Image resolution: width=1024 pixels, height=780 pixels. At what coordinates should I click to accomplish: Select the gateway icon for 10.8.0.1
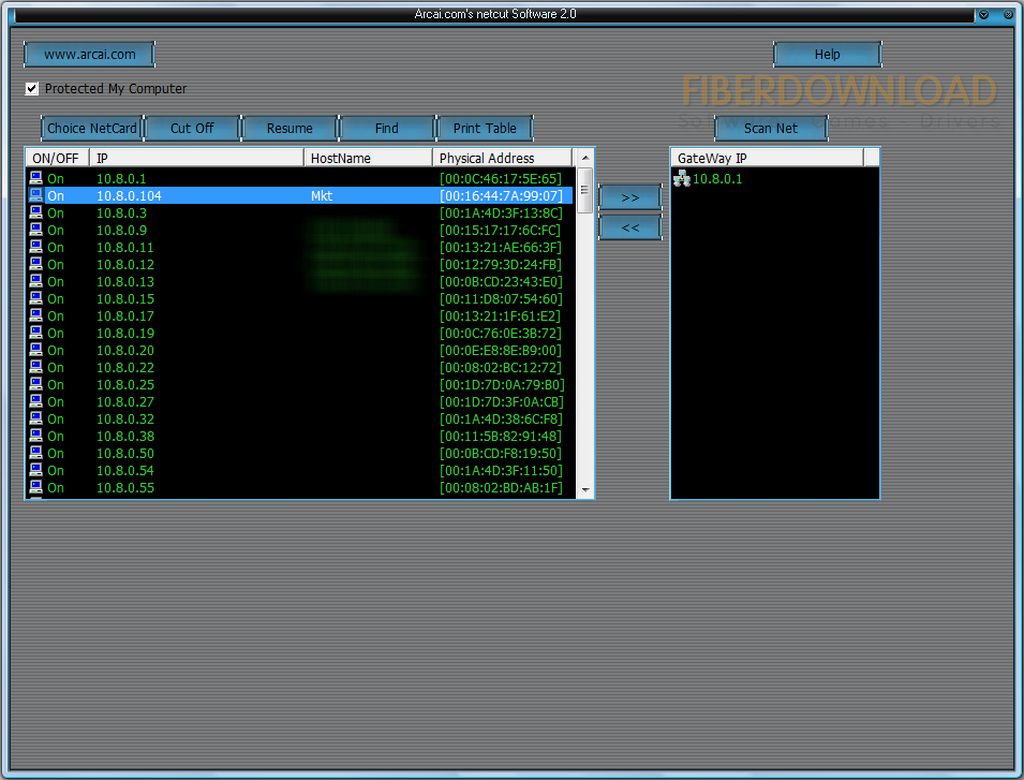[x=682, y=178]
